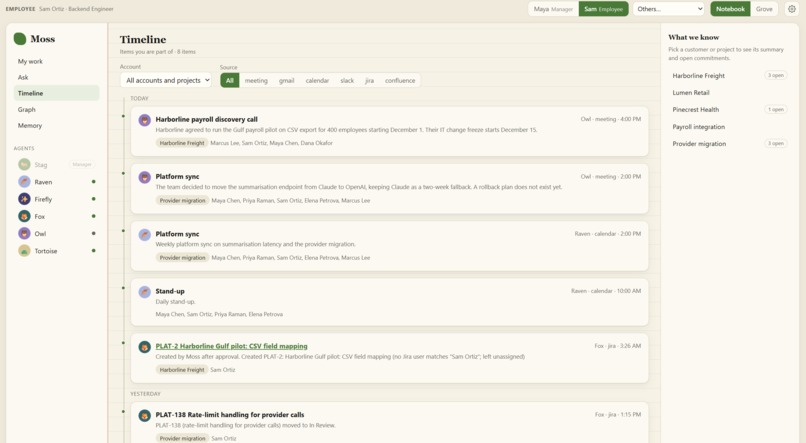This screenshot has width=806, height=443.
Task: Click Raven avatar on Stand-up card
Action: (144, 292)
